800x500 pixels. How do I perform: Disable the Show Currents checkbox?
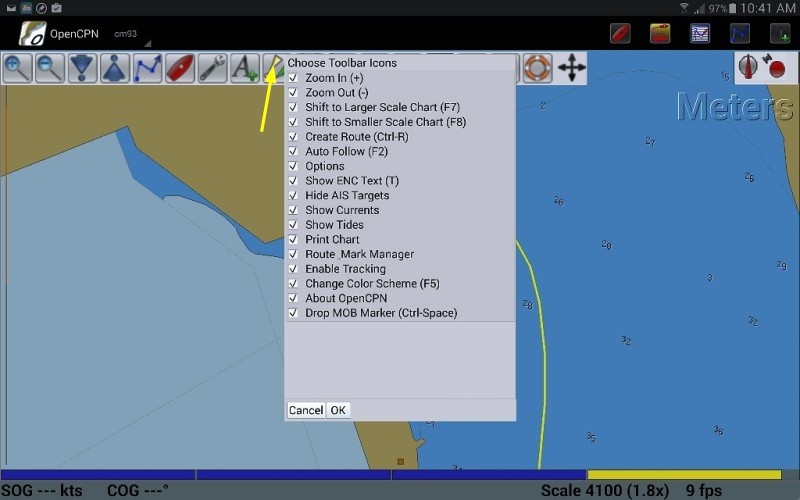tap(293, 210)
